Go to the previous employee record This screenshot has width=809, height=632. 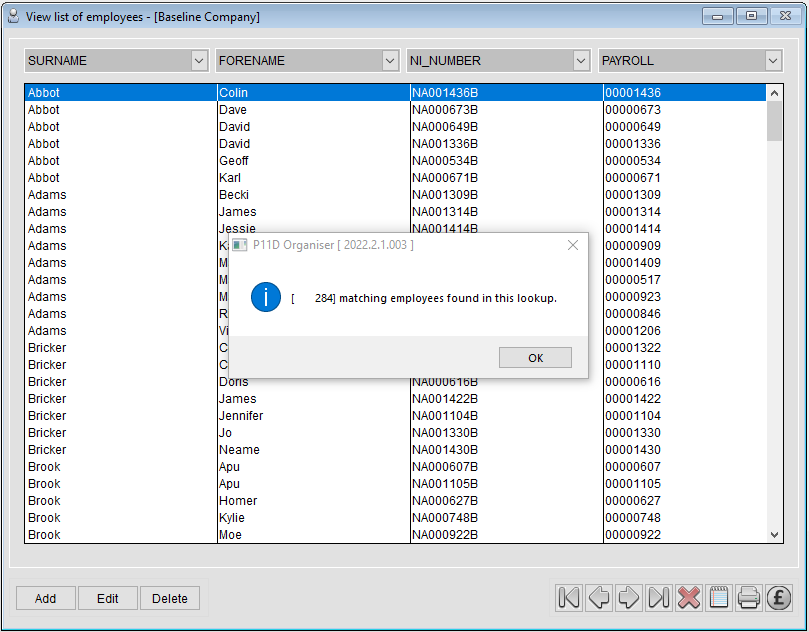(x=598, y=597)
